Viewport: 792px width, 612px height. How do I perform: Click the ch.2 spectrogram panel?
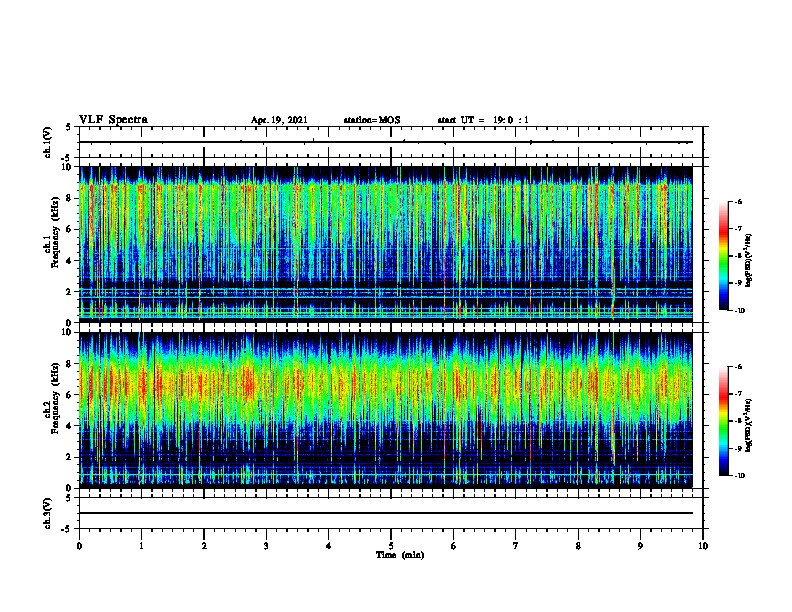(386, 410)
